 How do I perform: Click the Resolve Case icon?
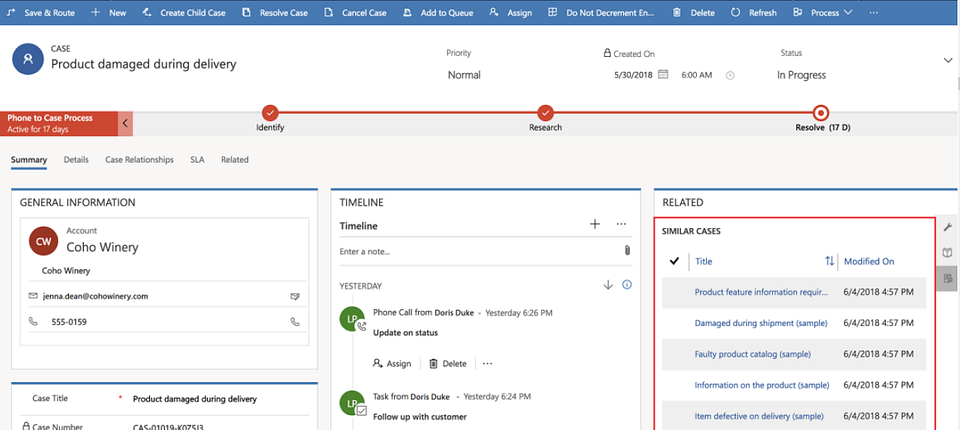pyautogui.click(x=246, y=12)
